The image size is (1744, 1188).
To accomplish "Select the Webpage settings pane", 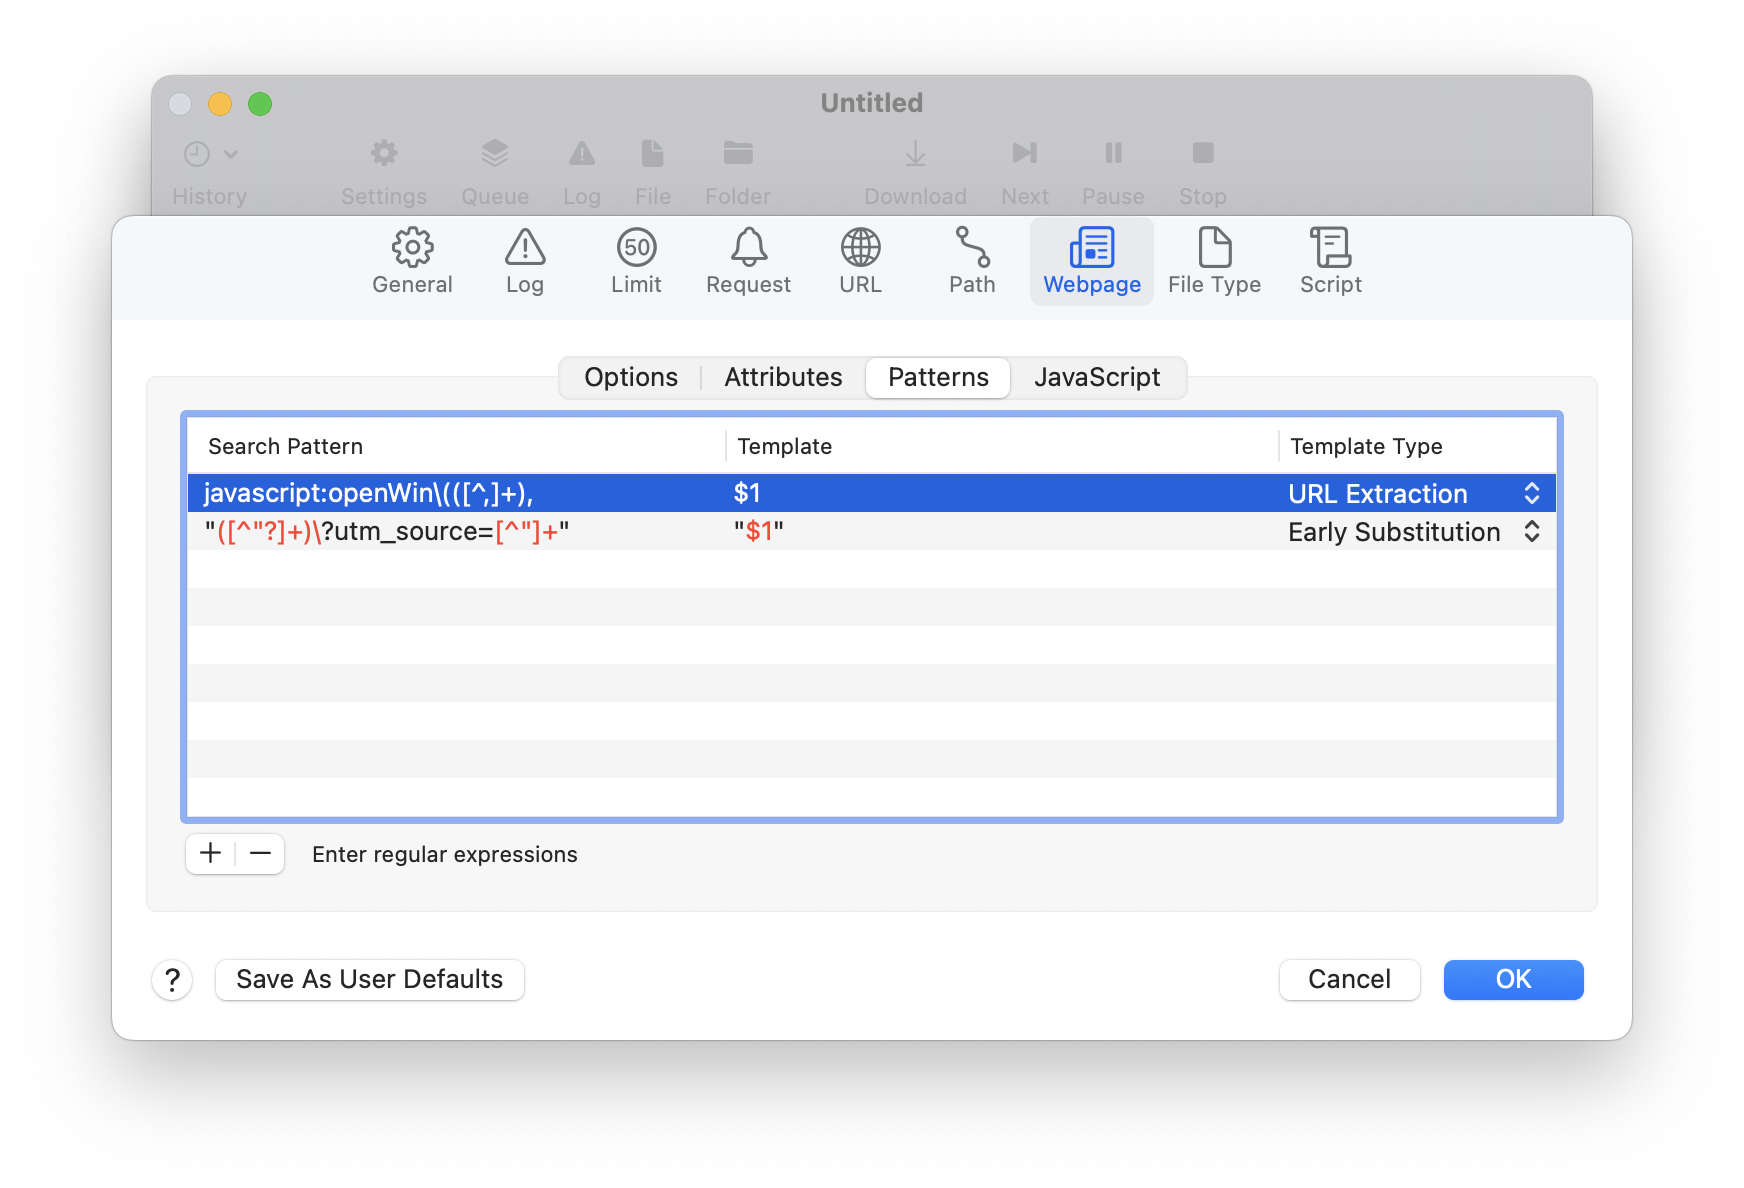I will (1092, 261).
